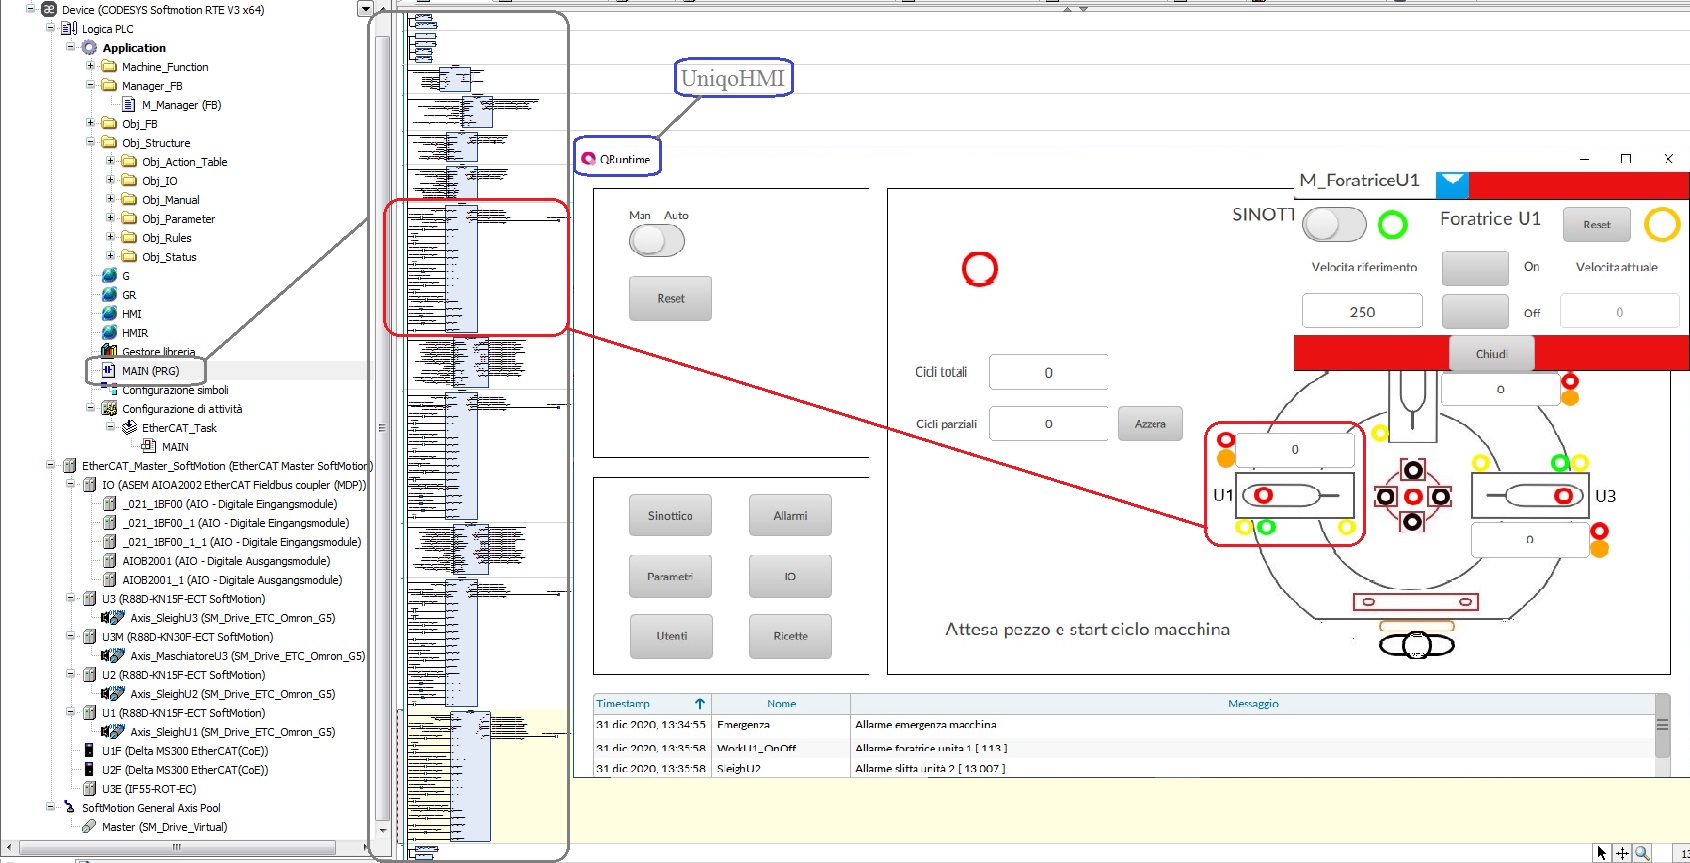Select the GR globe icon
1690x863 pixels.
click(109, 294)
